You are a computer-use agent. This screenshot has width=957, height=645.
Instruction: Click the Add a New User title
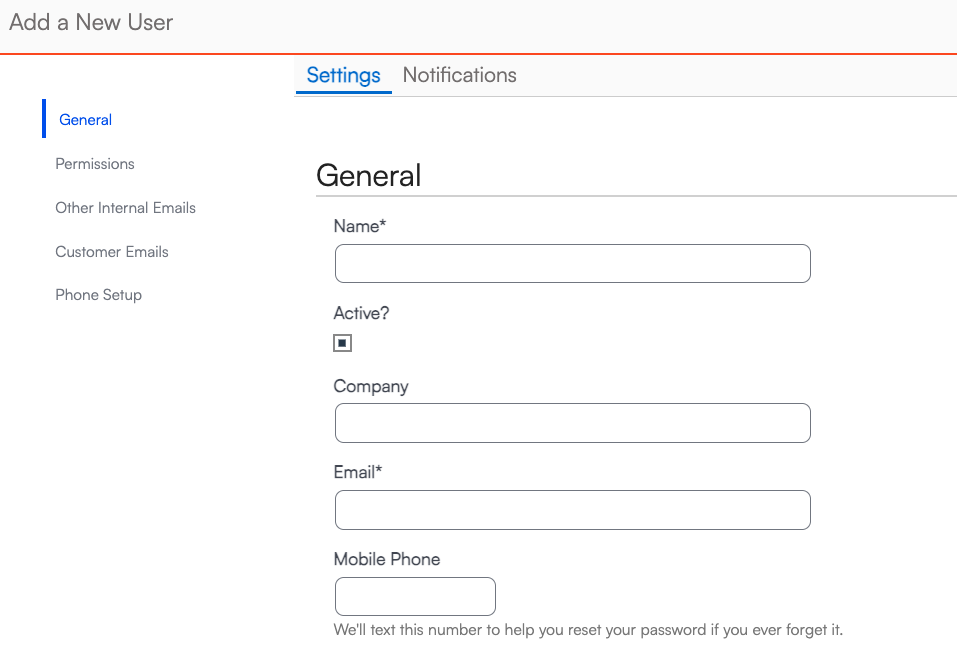pos(91,22)
